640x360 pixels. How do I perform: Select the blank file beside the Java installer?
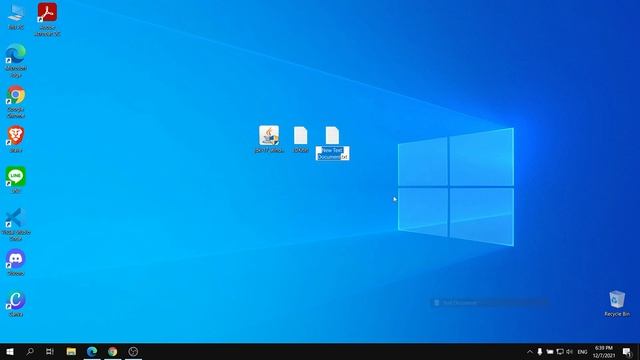(300, 139)
